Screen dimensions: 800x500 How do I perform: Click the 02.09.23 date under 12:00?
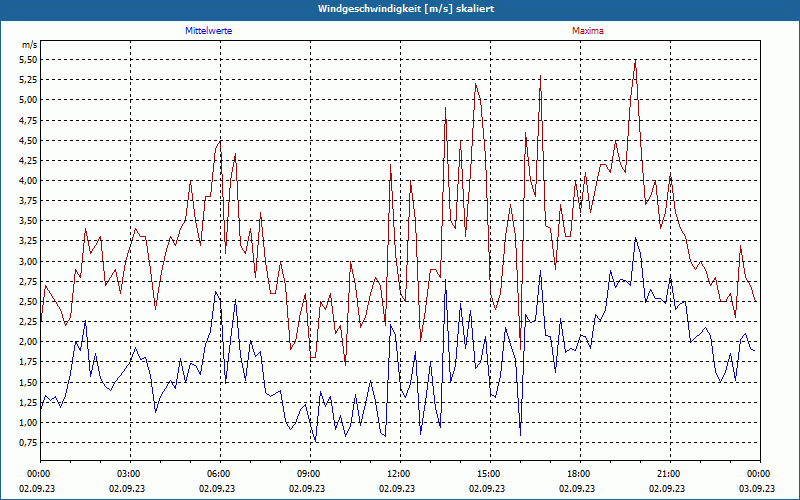point(397,488)
